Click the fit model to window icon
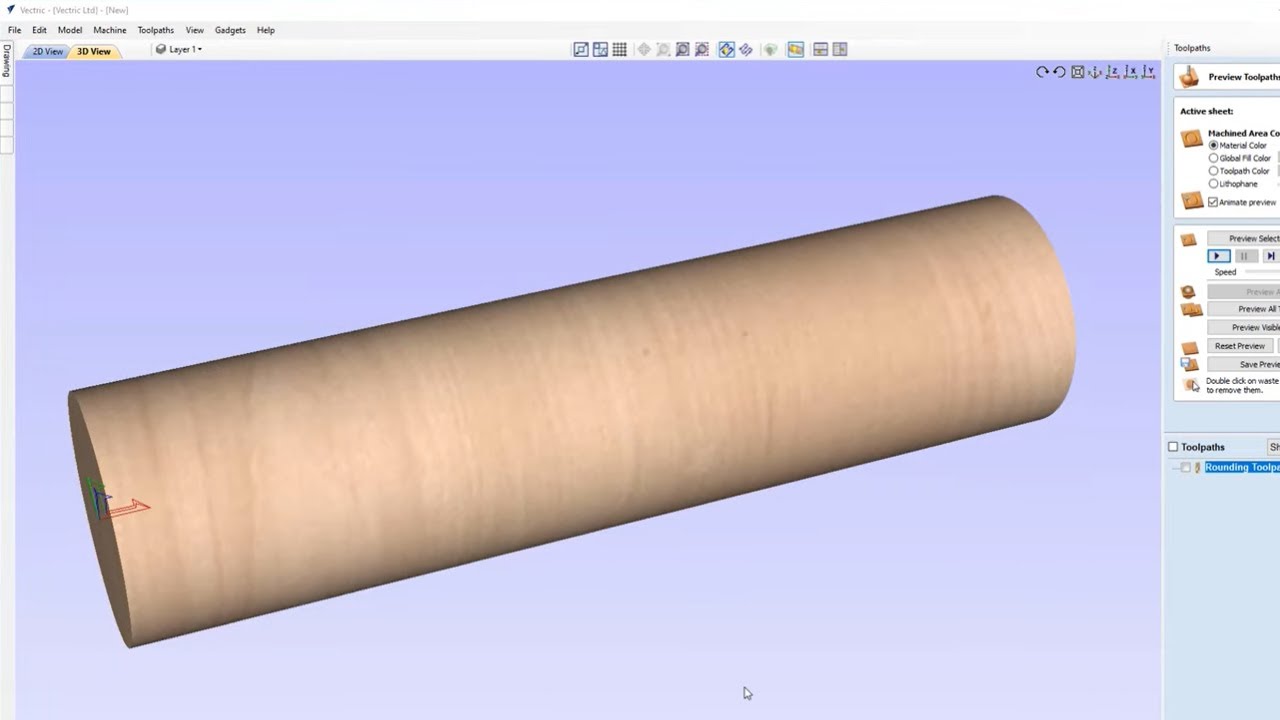The width and height of the screenshot is (1280, 720). [x=1077, y=72]
